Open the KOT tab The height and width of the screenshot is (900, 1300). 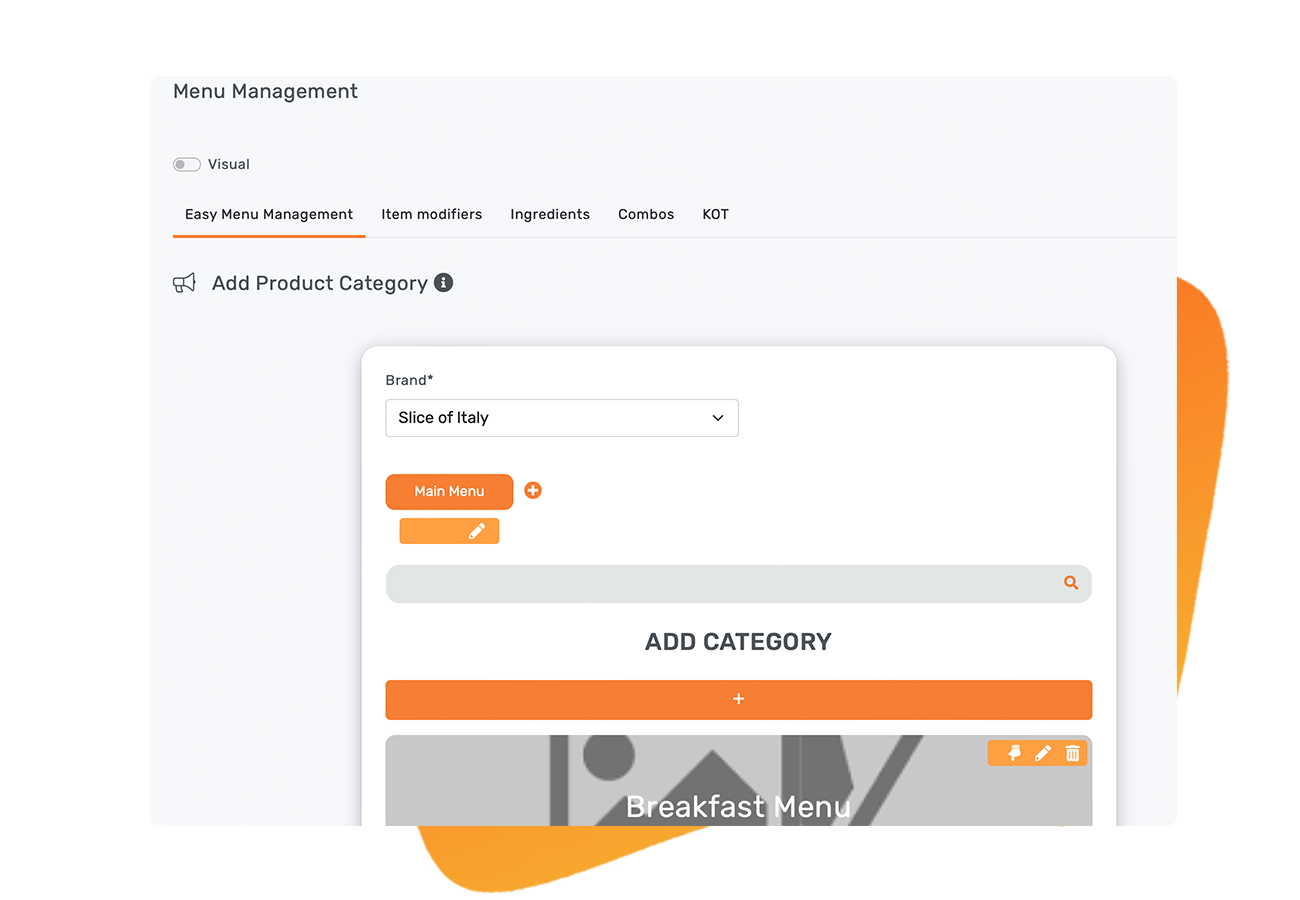point(715,214)
